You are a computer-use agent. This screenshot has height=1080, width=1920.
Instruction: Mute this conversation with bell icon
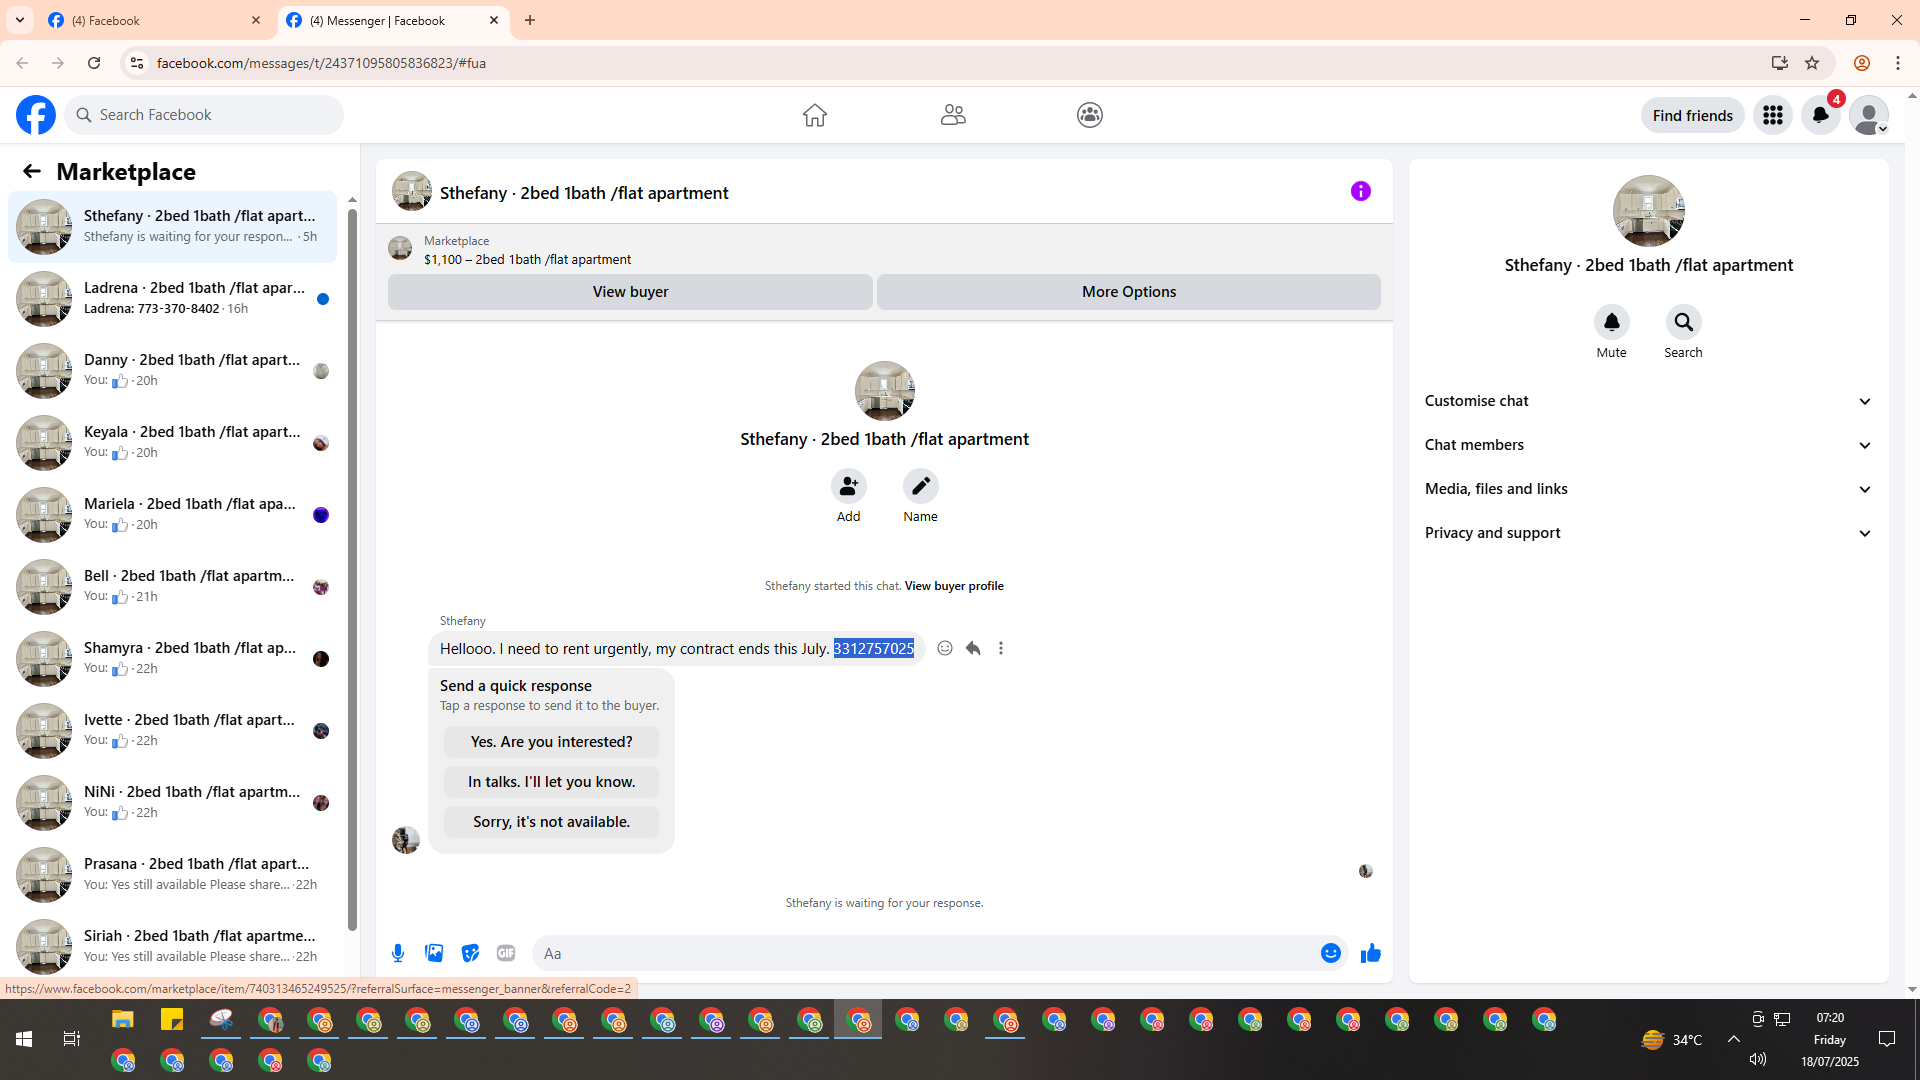coord(1611,322)
